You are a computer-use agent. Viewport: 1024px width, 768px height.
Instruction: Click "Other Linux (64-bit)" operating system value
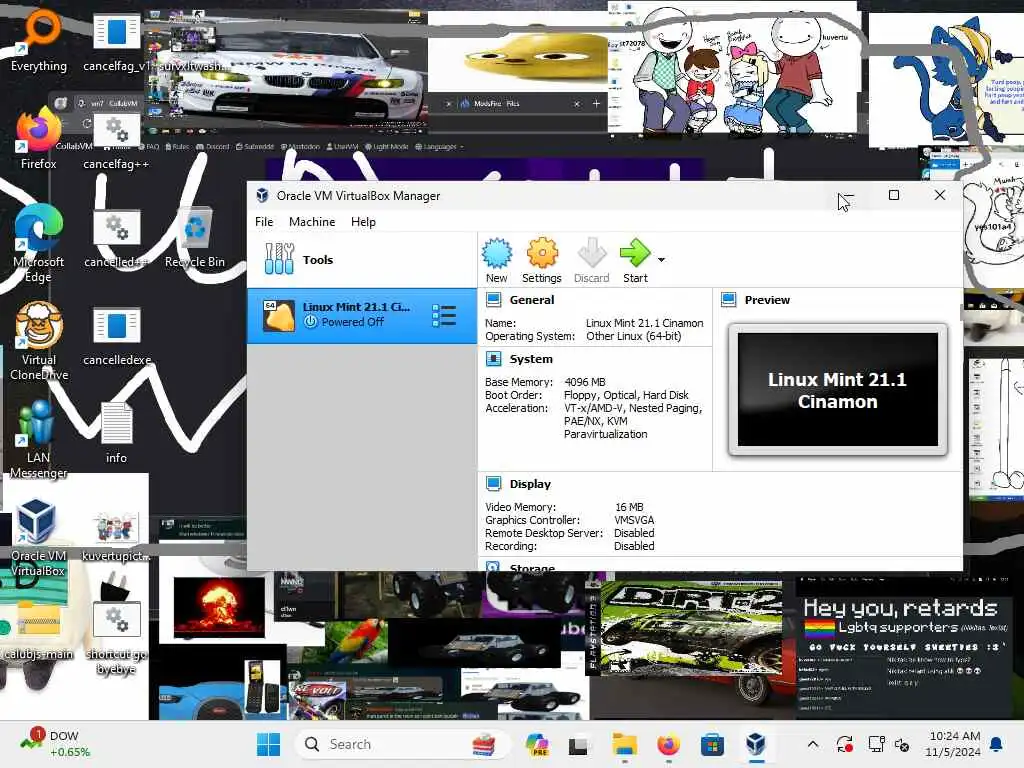pos(633,336)
